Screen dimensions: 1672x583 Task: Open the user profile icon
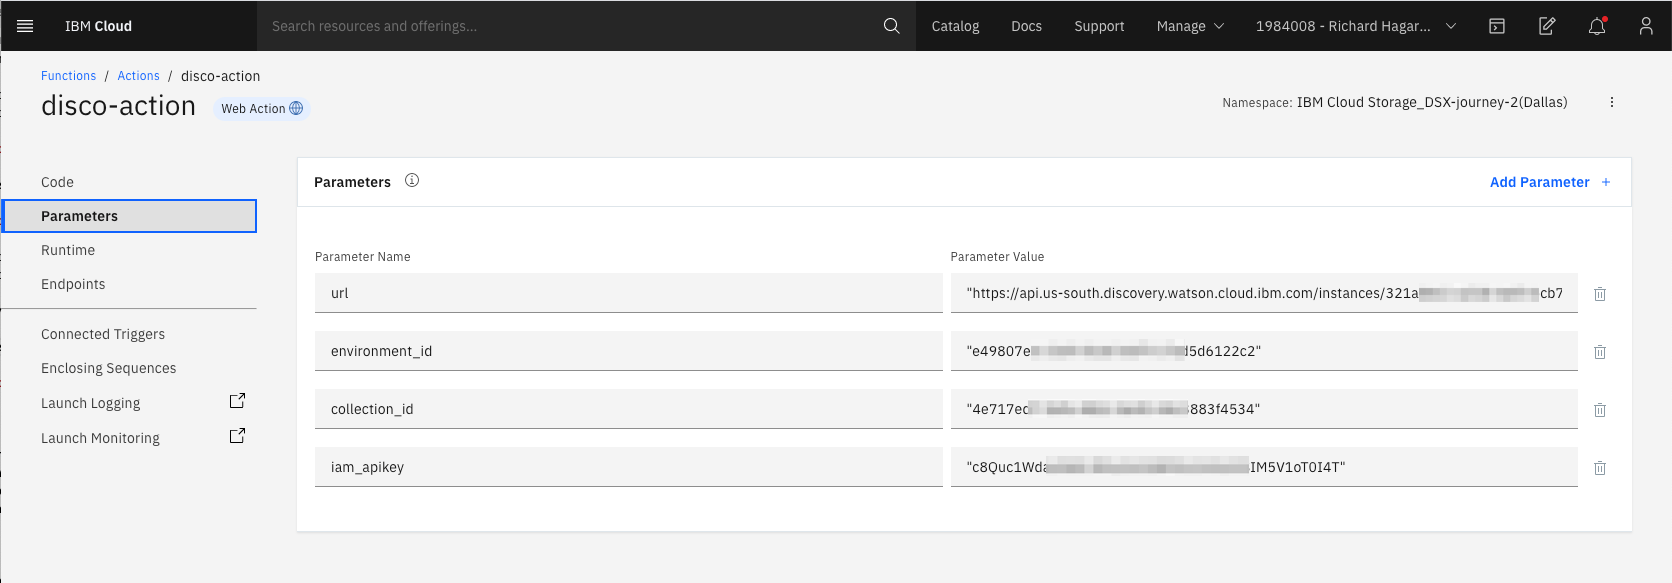click(x=1646, y=26)
